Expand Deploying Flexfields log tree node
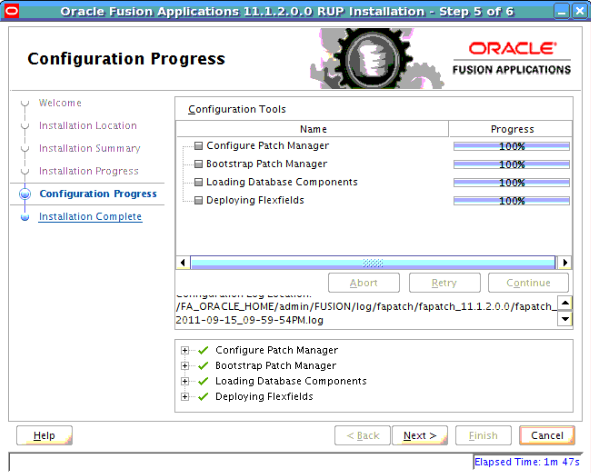591x473 pixels. 185,396
